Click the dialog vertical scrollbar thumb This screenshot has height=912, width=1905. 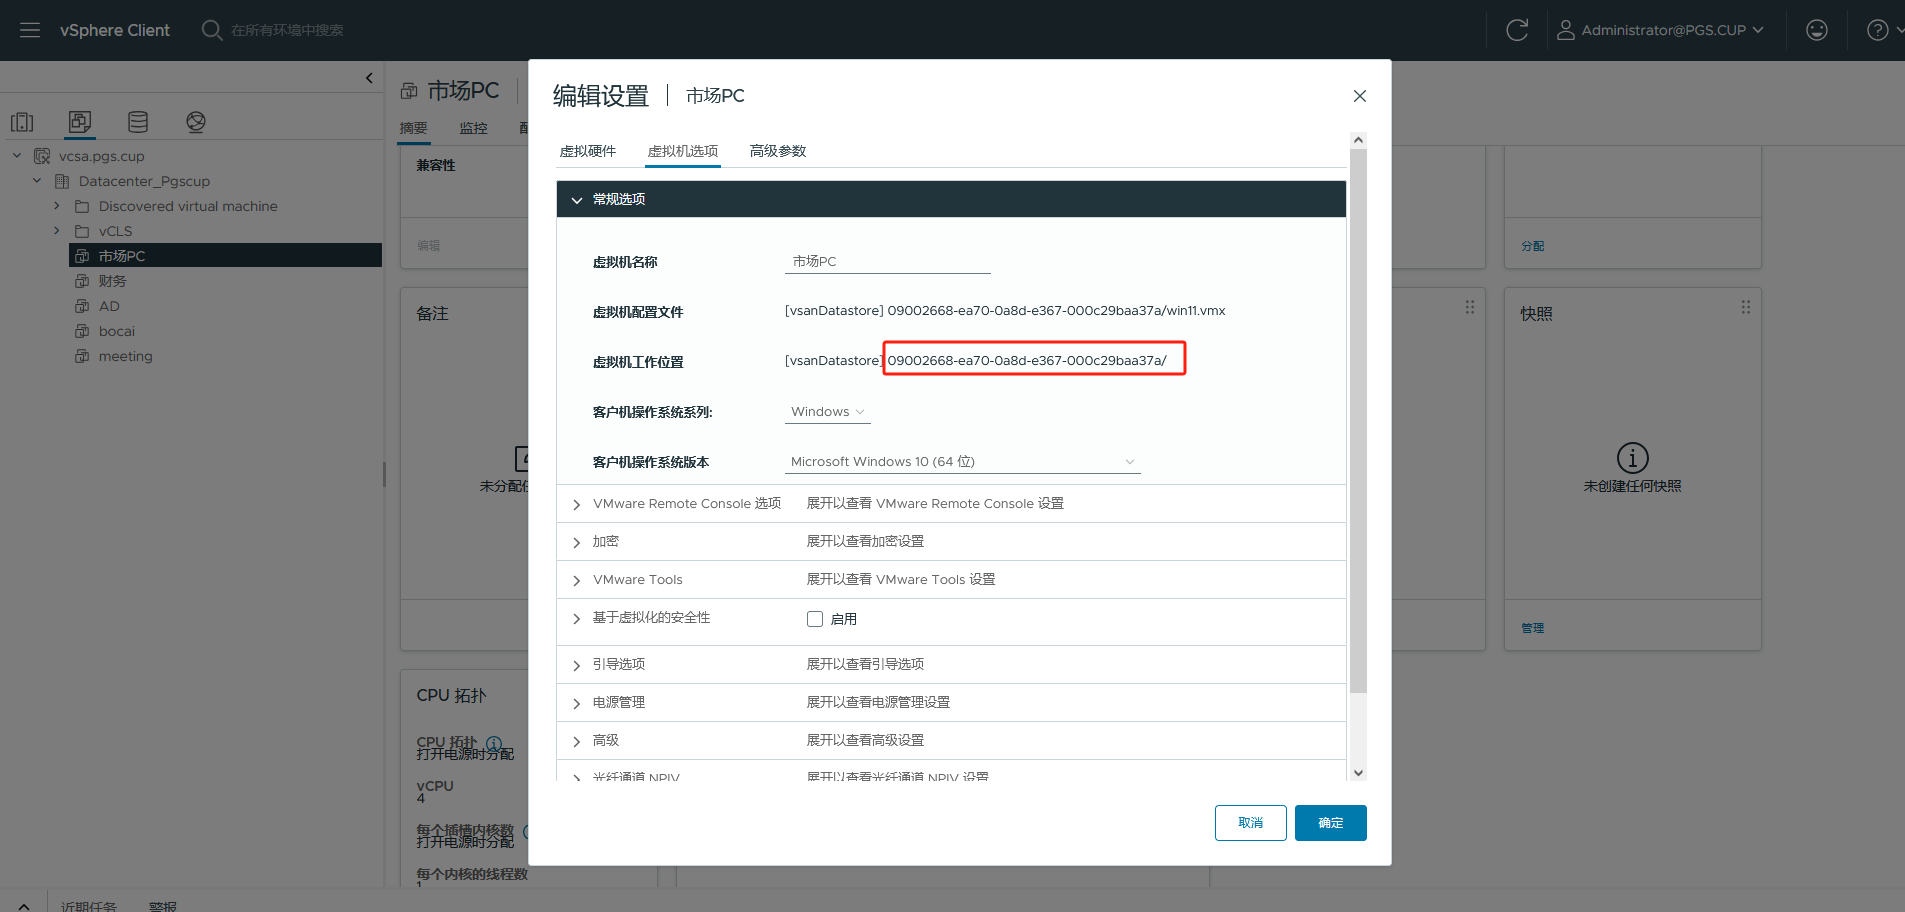click(1358, 421)
